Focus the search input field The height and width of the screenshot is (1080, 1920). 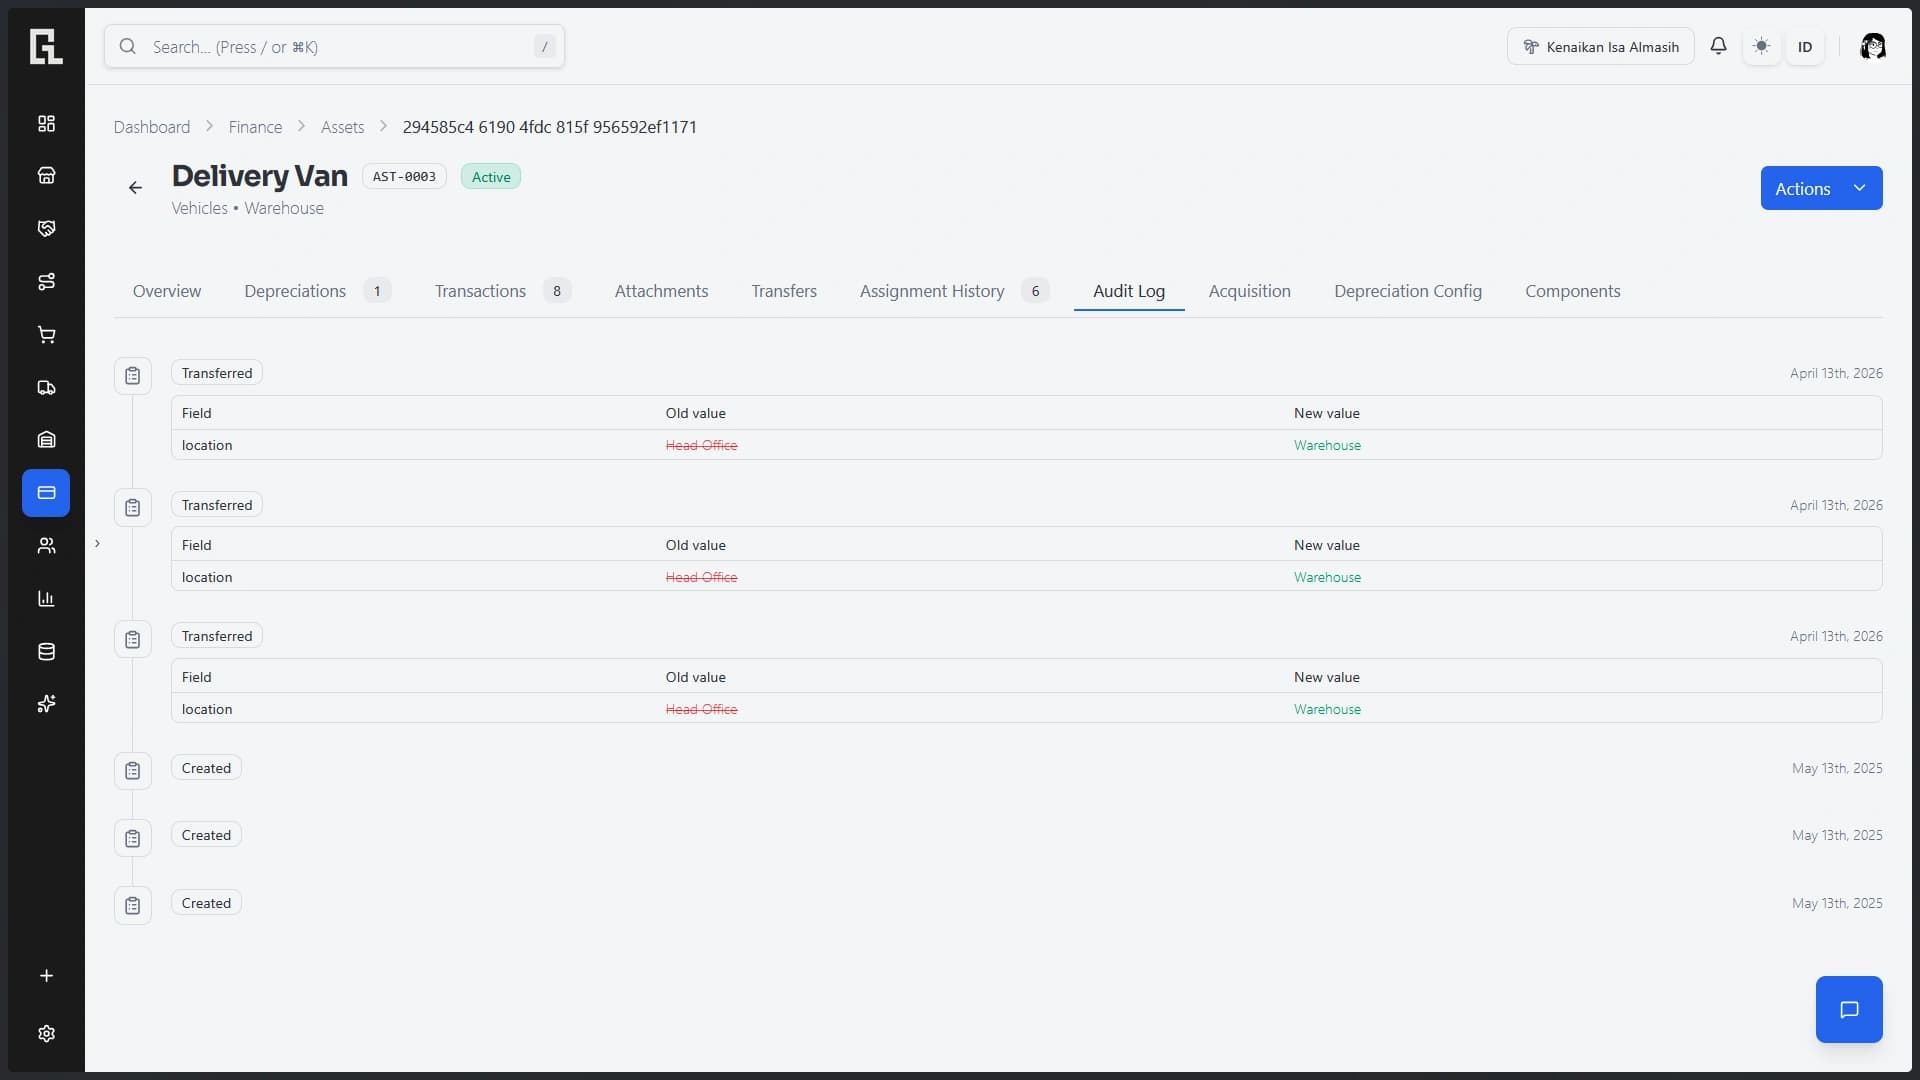pyautogui.click(x=334, y=47)
